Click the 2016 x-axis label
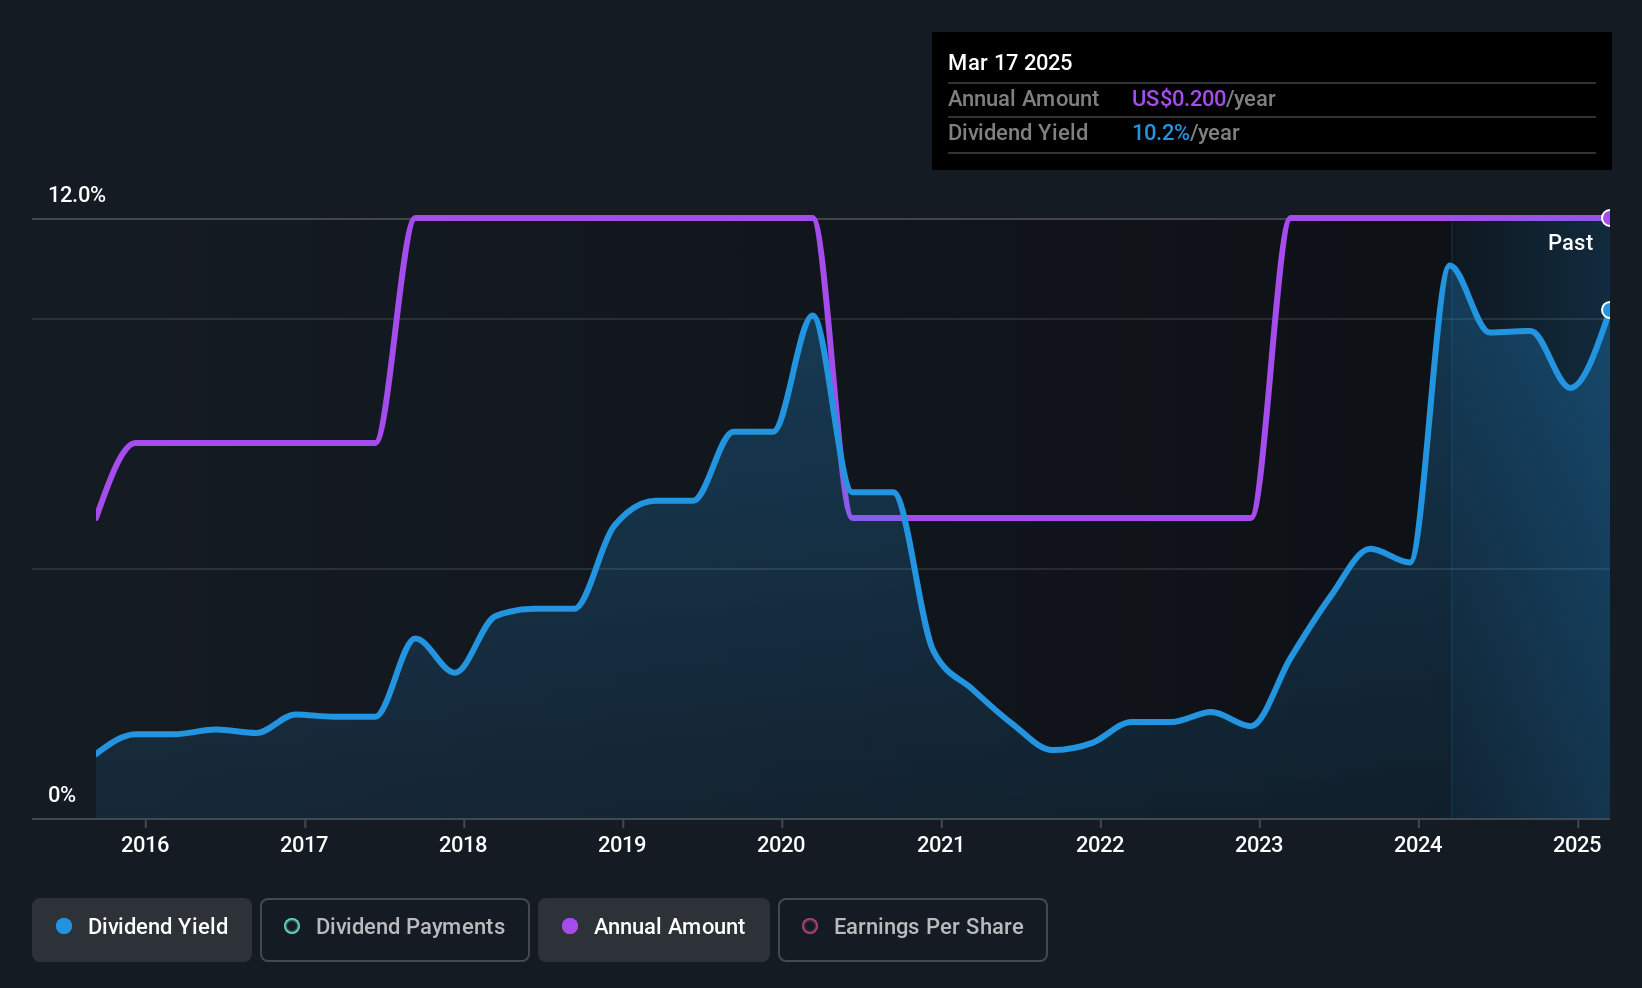The width and height of the screenshot is (1642, 988). coord(145,844)
